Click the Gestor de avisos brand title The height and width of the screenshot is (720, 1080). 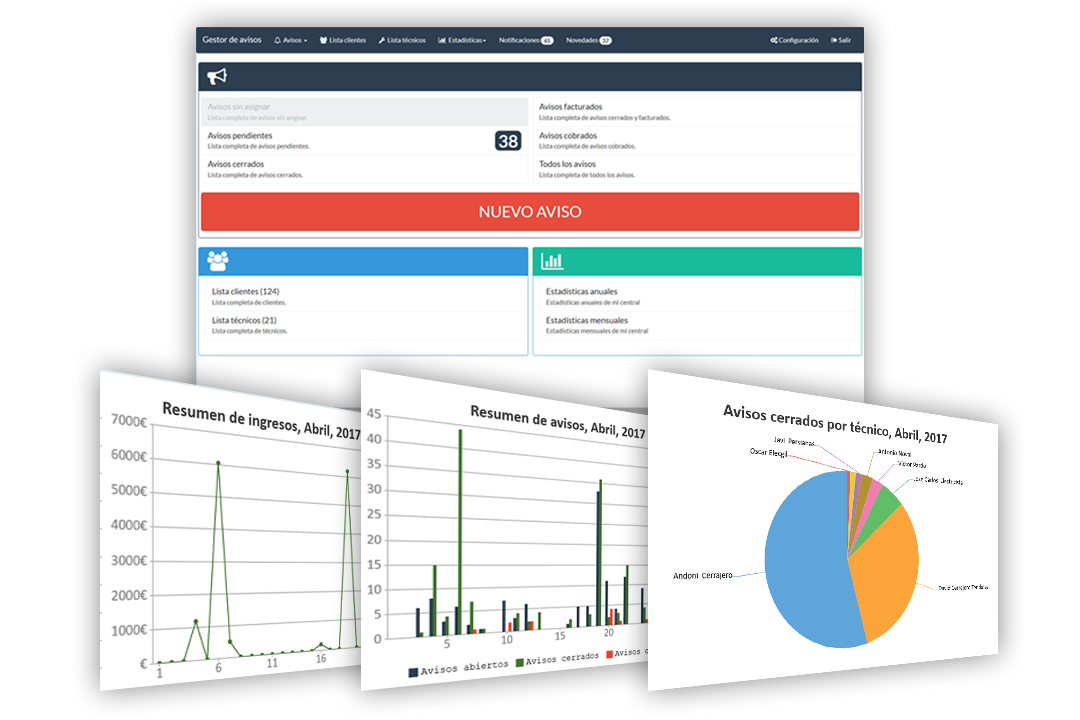[x=232, y=41]
